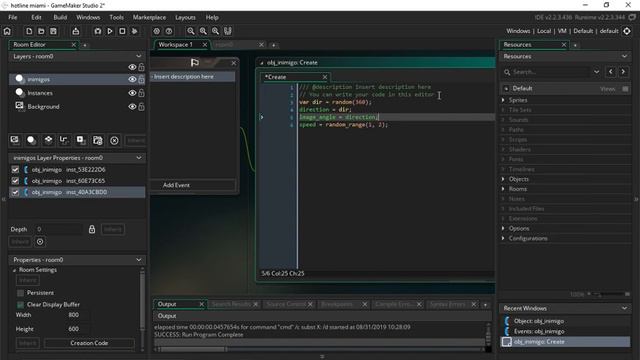
Task: Uncheck instance inst_40A3CBD0
Action: pos(15,192)
